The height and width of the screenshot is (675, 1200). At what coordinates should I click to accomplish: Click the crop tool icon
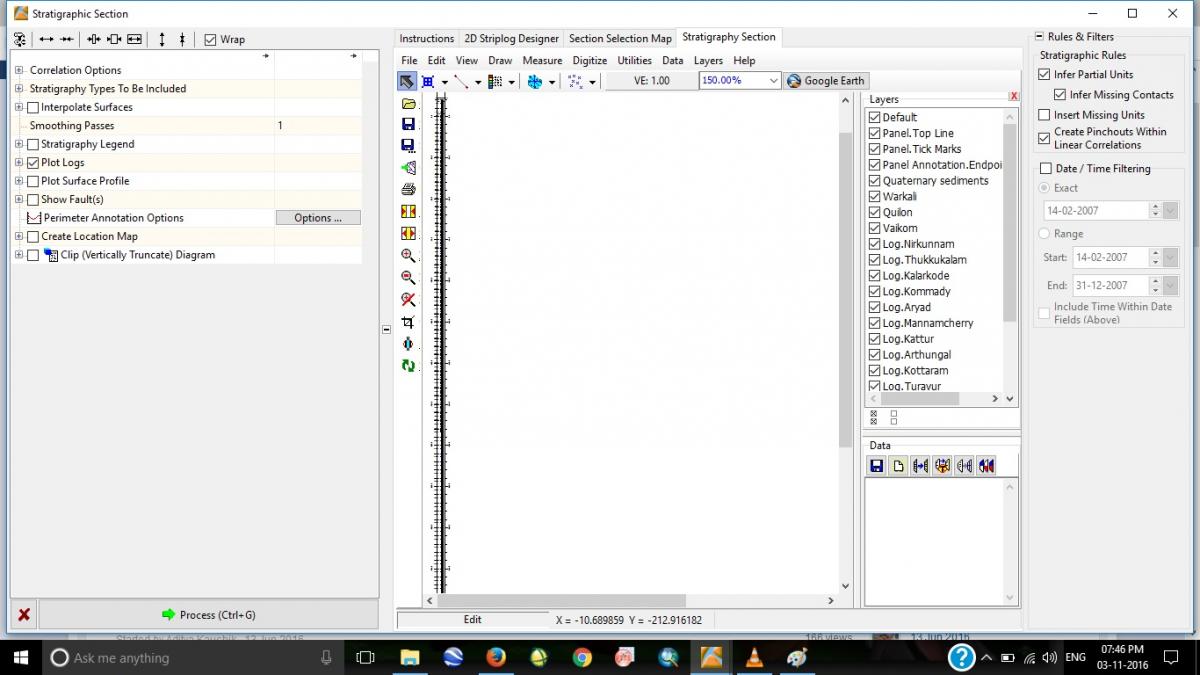pos(408,322)
